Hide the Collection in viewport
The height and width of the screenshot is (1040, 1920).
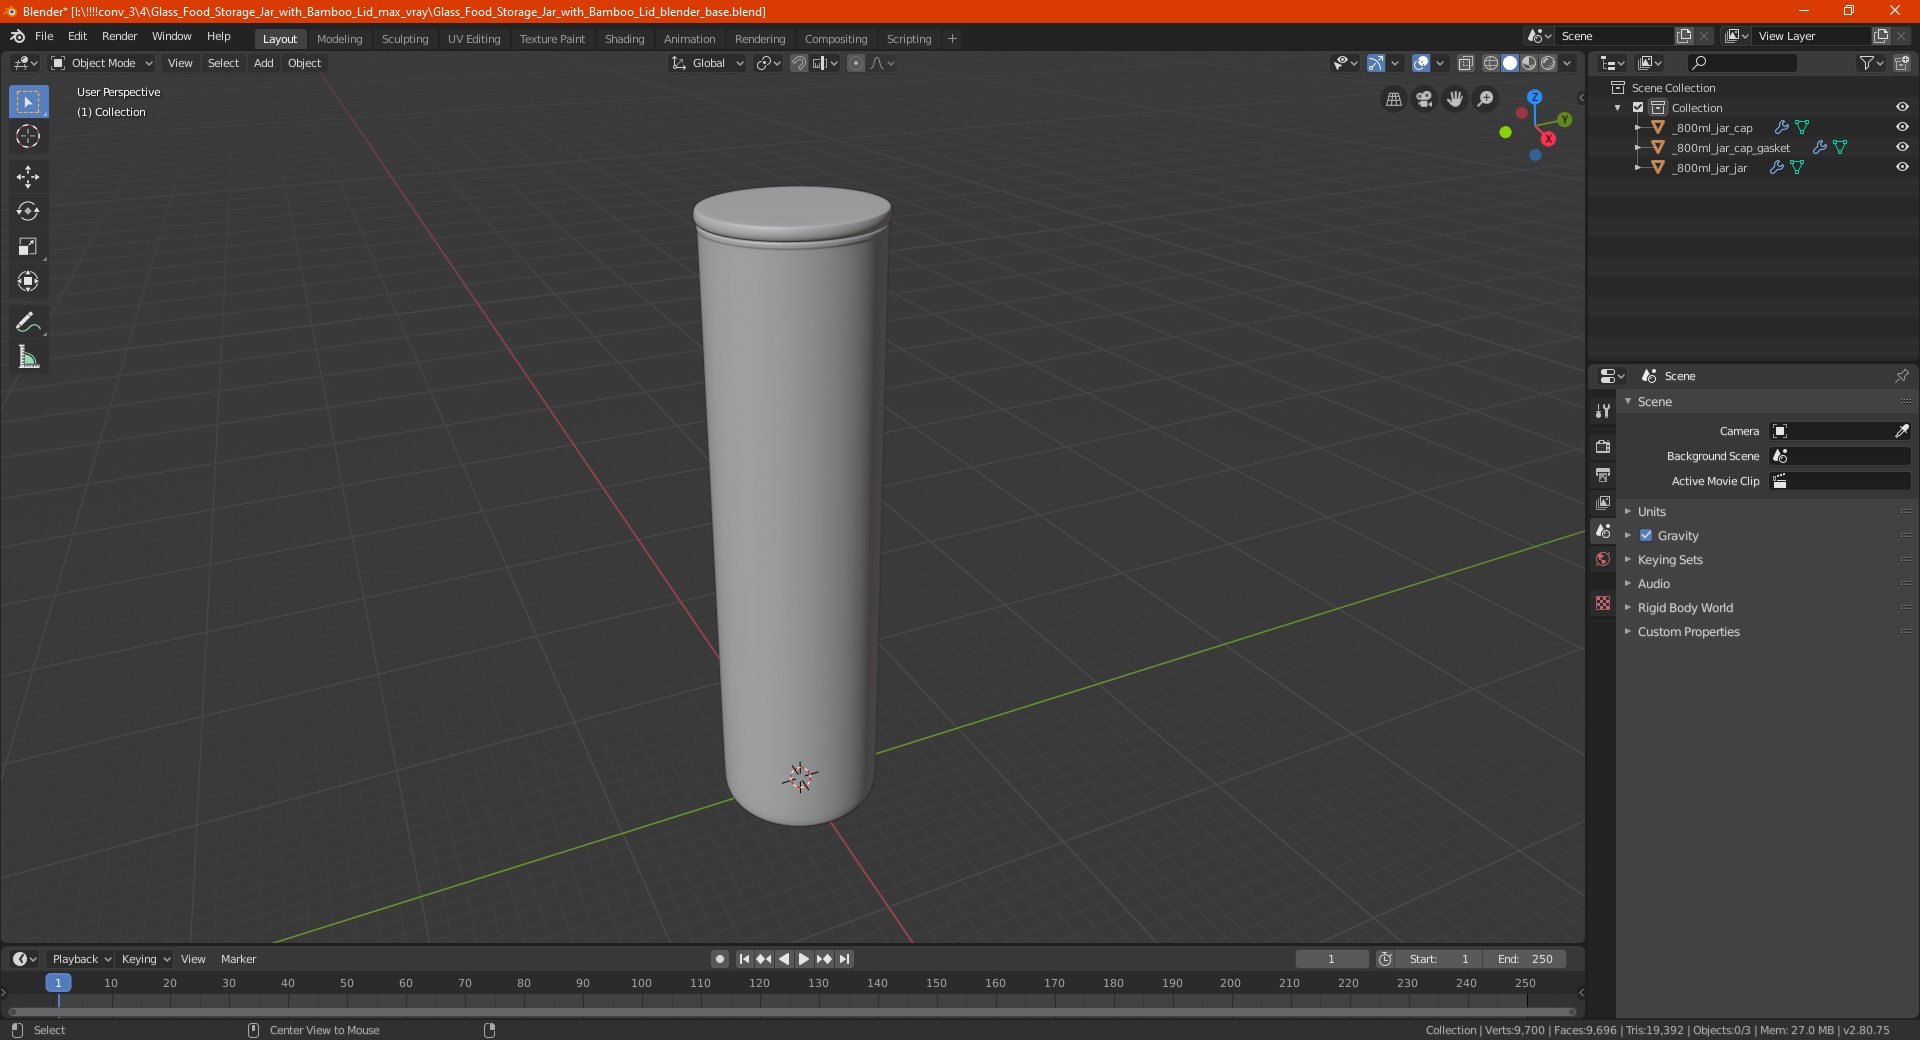point(1902,108)
